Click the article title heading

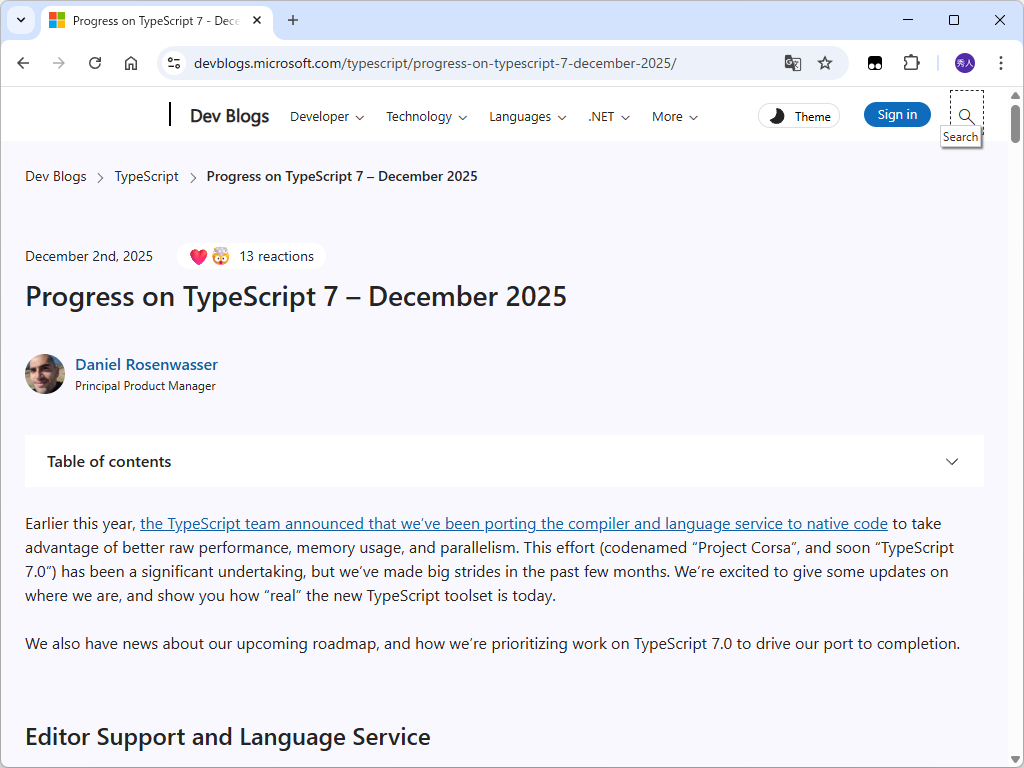(x=296, y=297)
